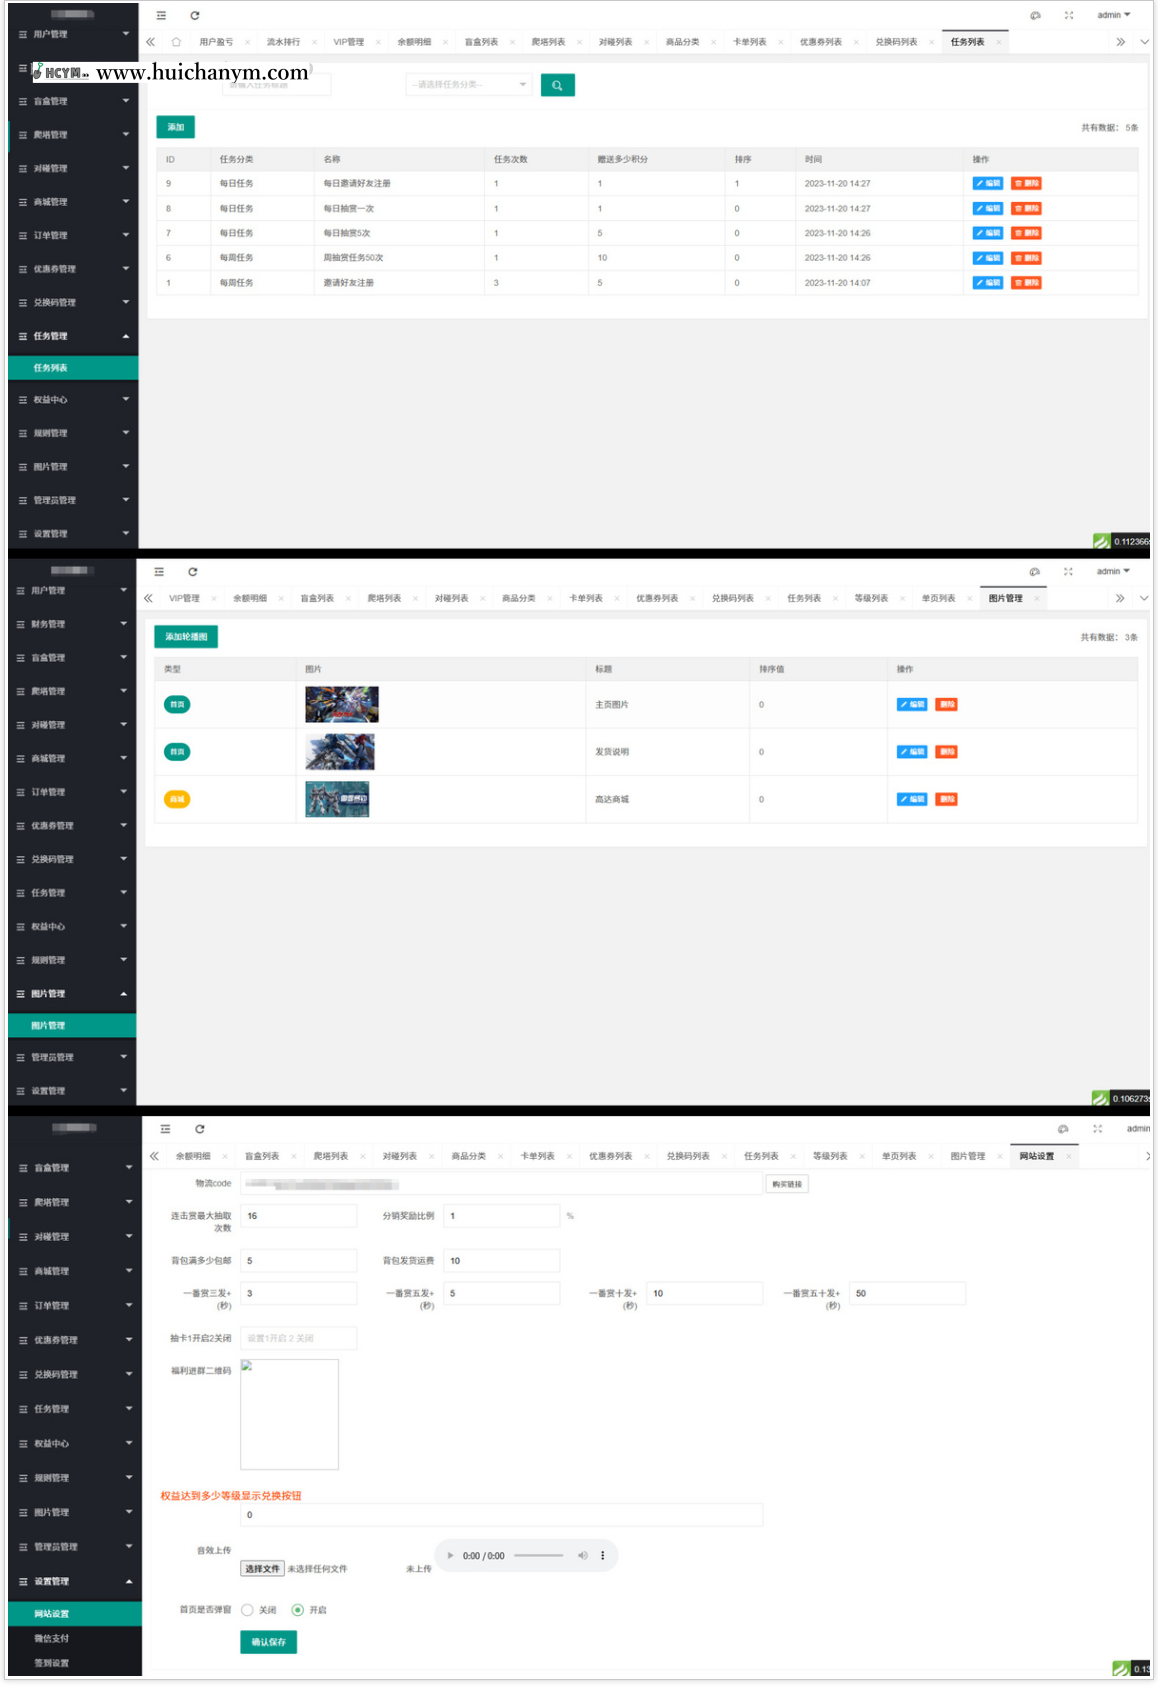
Task: Select the 开启 radio for 首页是否弹窗
Action: tap(297, 1610)
